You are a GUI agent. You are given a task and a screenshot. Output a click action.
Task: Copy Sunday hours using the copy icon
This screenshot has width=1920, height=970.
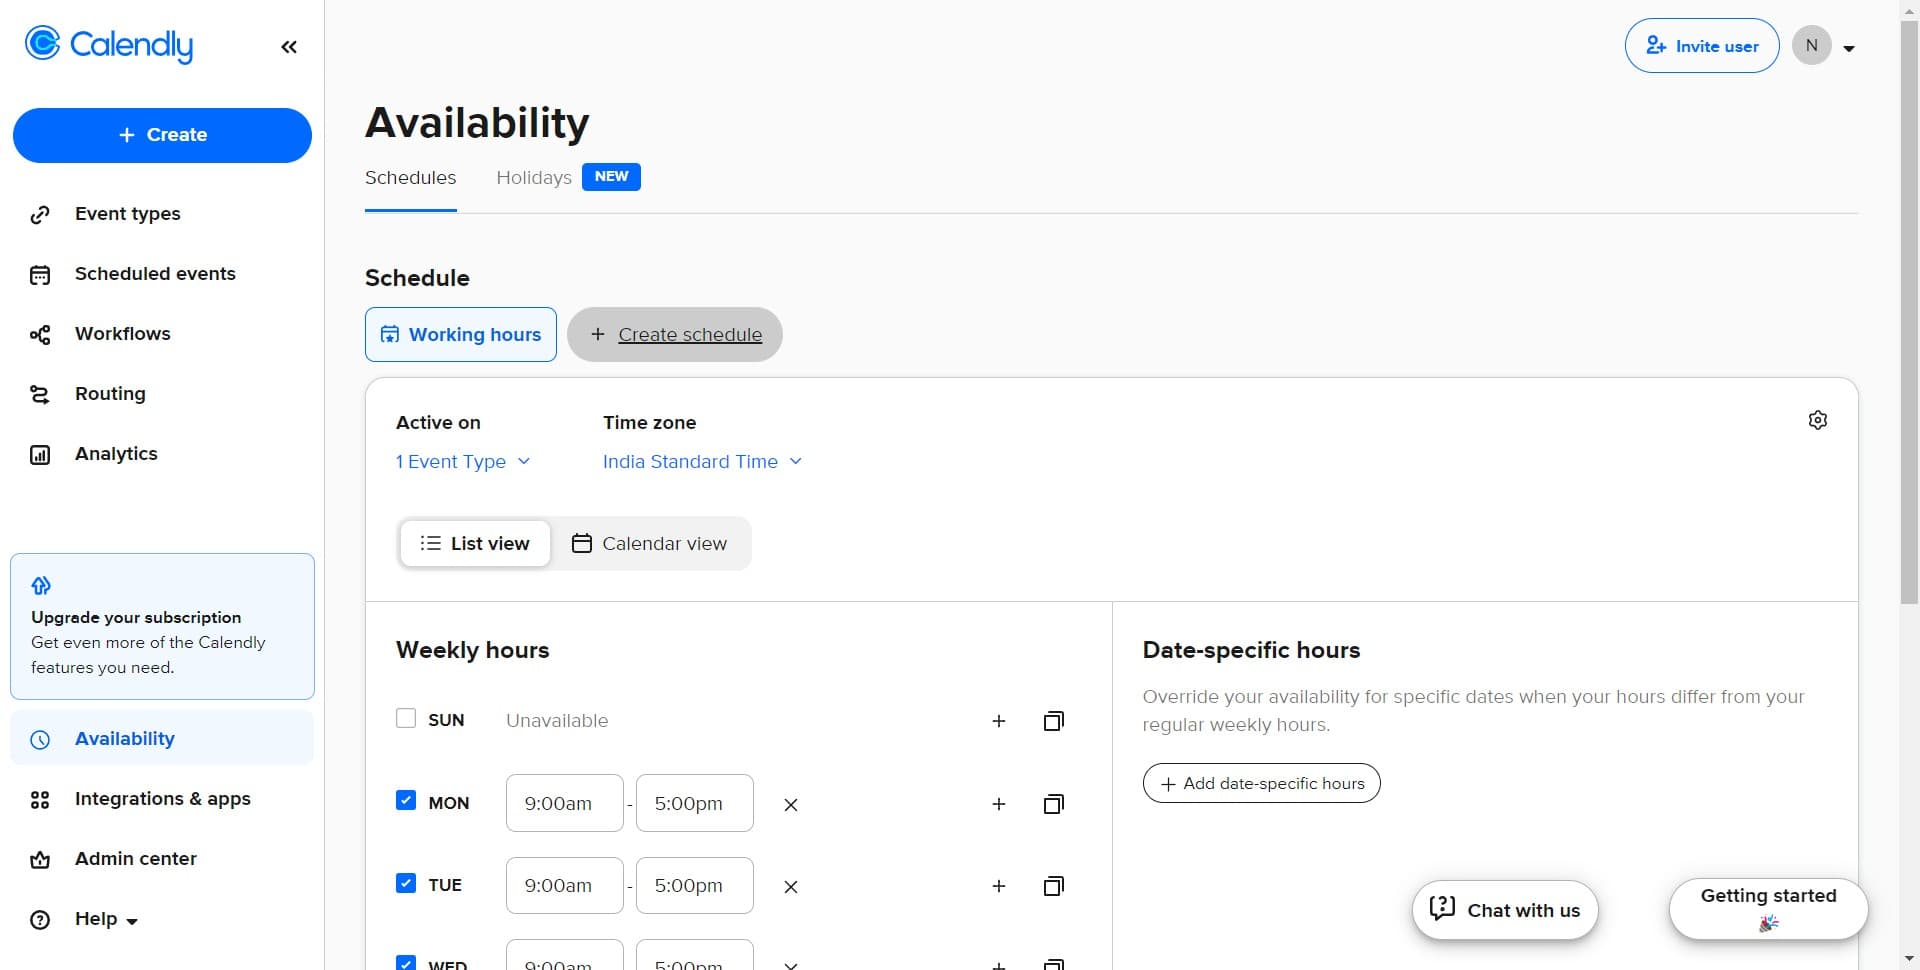coord(1053,721)
